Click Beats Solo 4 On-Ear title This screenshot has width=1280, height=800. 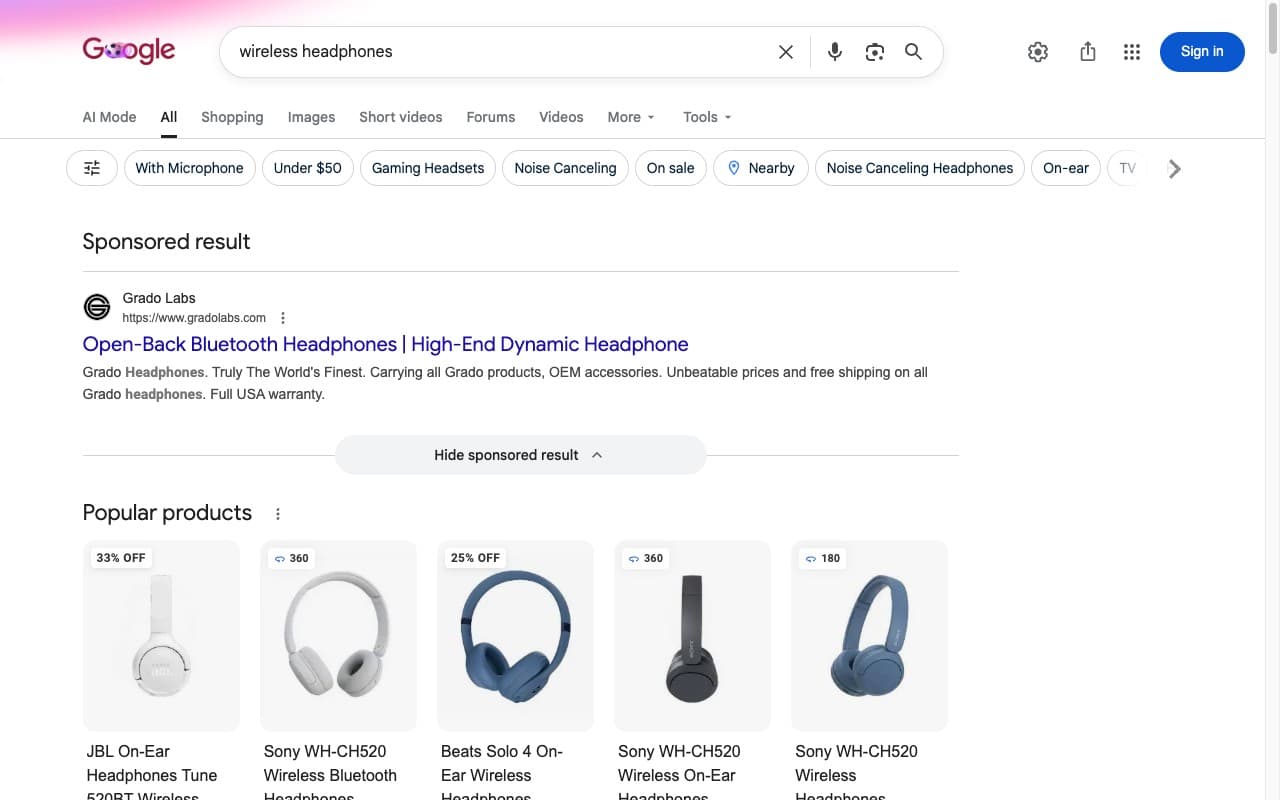point(502,771)
